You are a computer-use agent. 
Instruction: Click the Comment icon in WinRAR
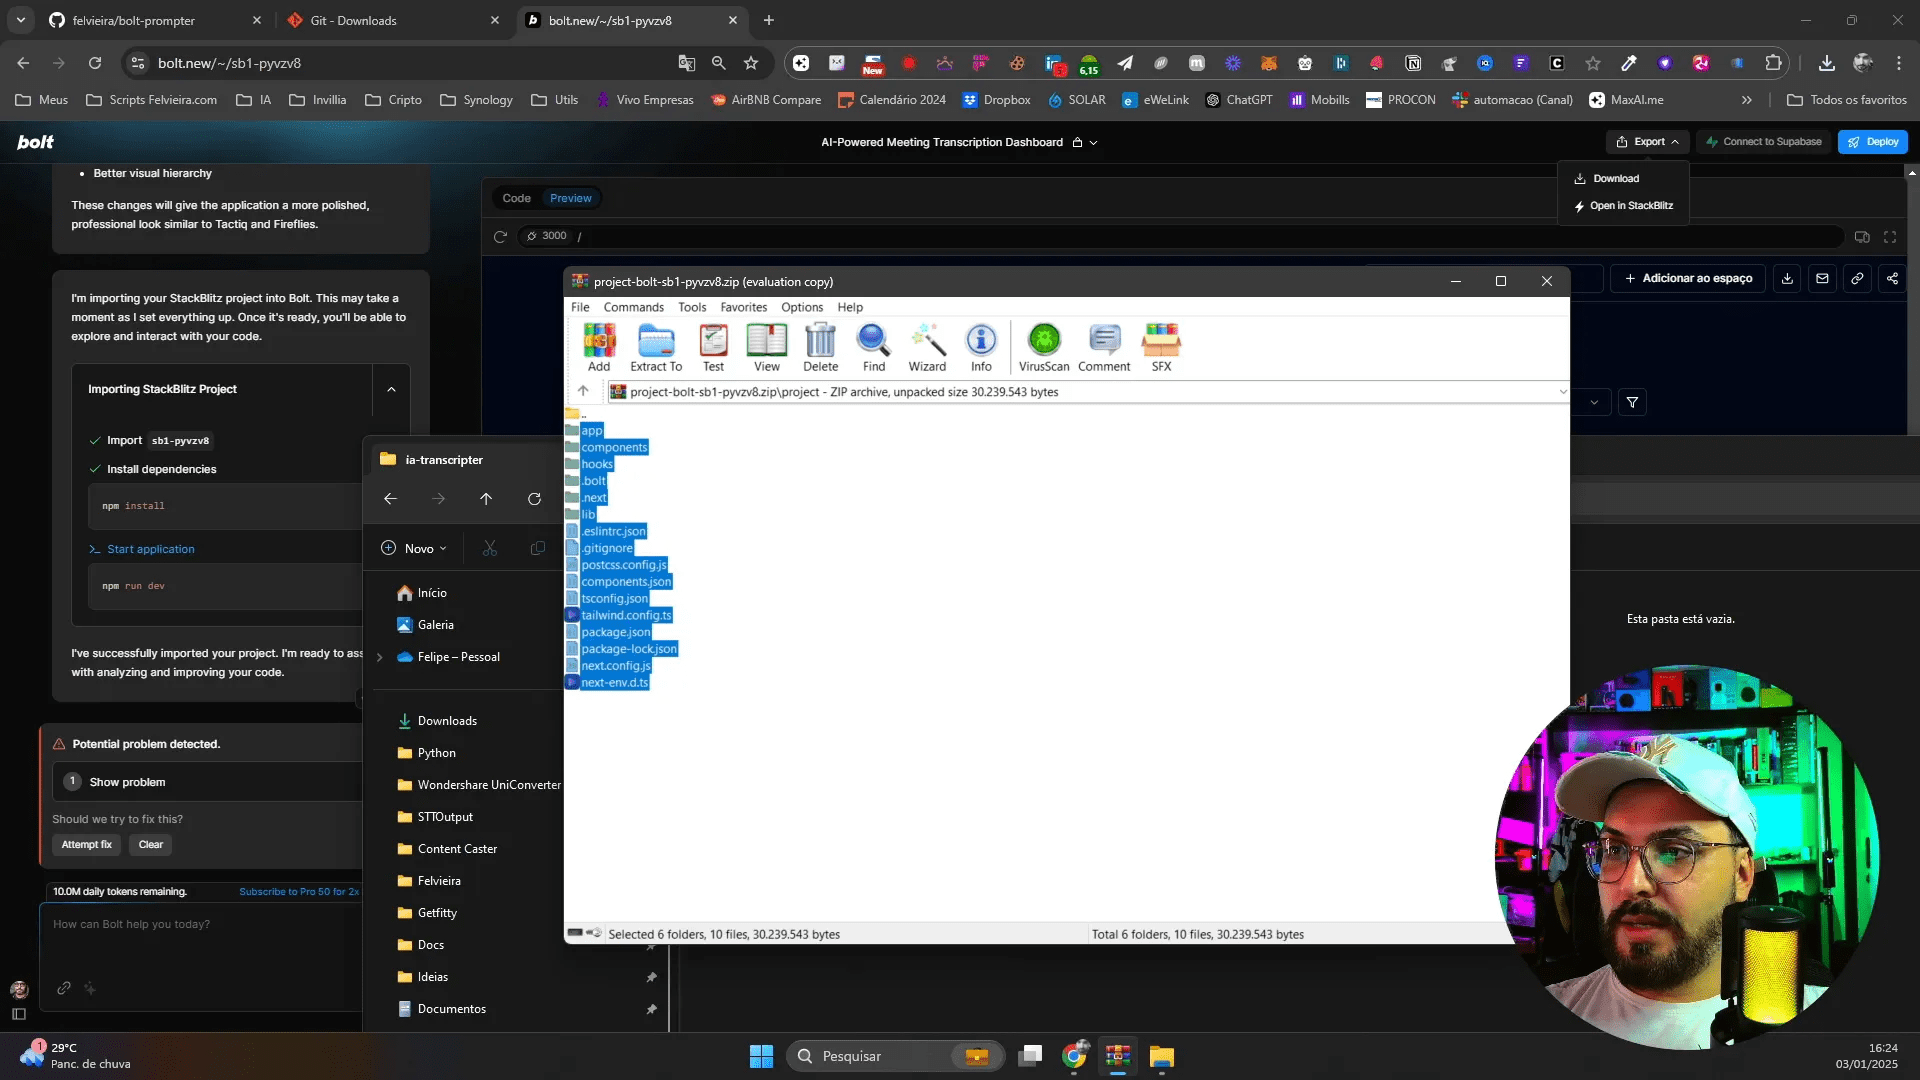[x=1104, y=347]
